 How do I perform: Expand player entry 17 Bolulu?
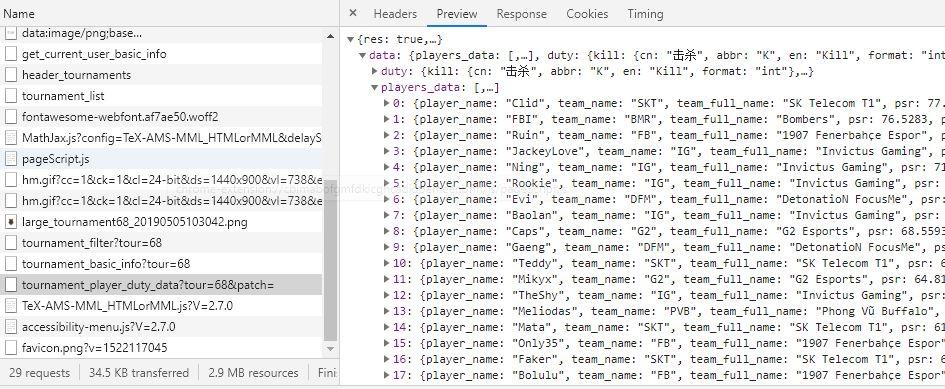click(x=386, y=375)
